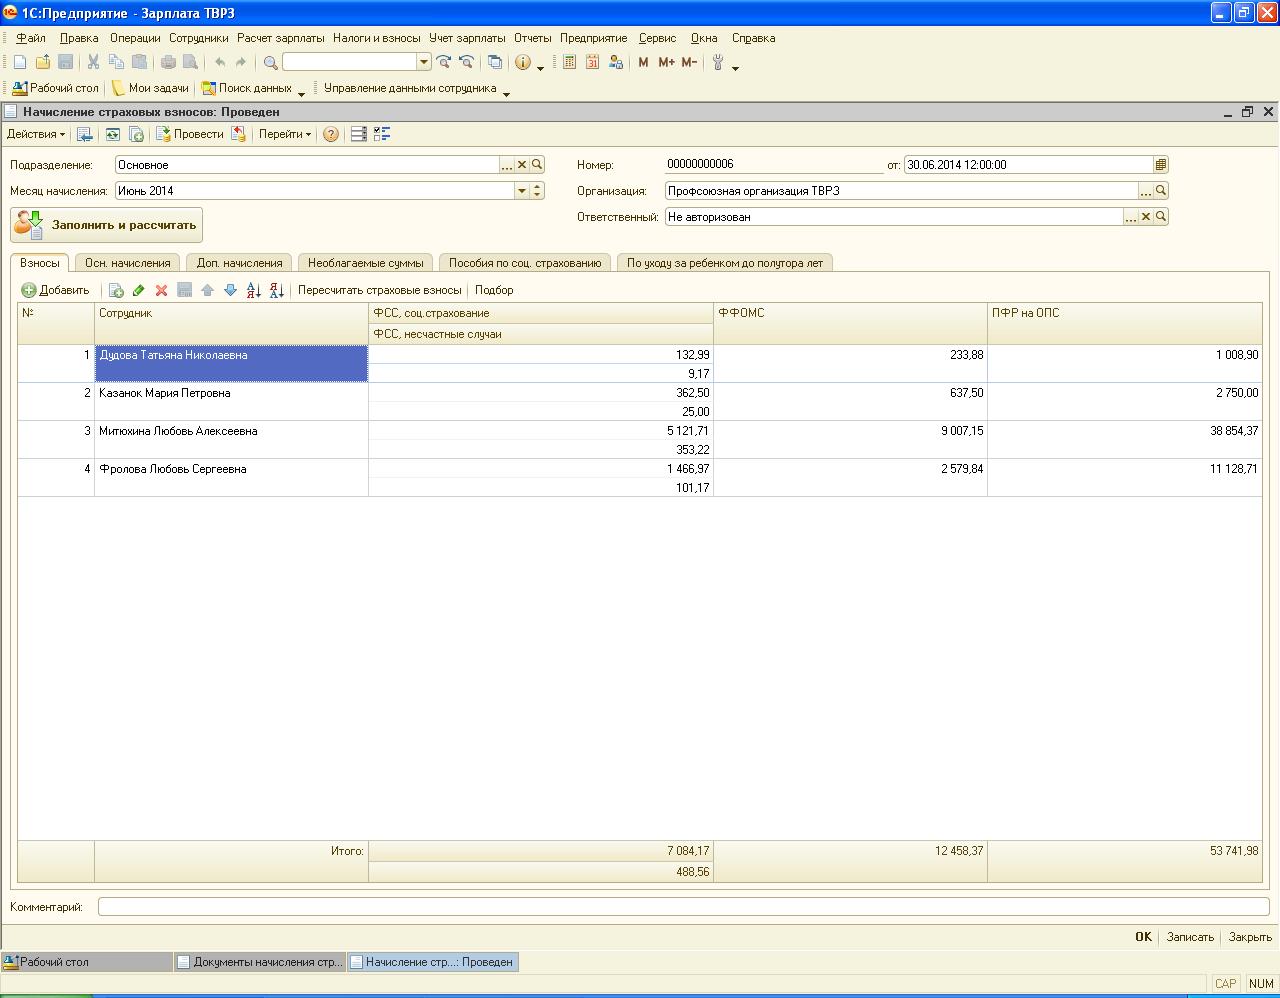Click the Записать button

1190,937
